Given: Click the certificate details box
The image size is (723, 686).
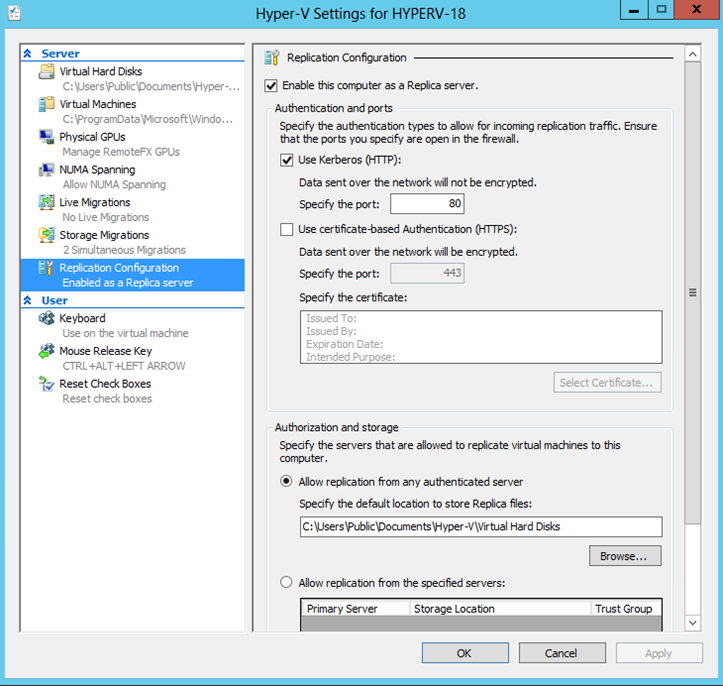Looking at the screenshot, I should pyautogui.click(x=481, y=337).
